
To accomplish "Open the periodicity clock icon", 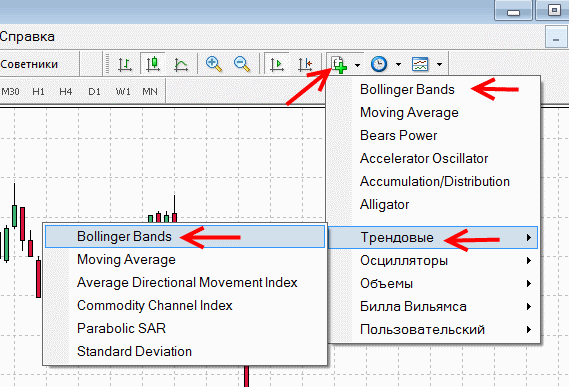I will pyautogui.click(x=379, y=64).
